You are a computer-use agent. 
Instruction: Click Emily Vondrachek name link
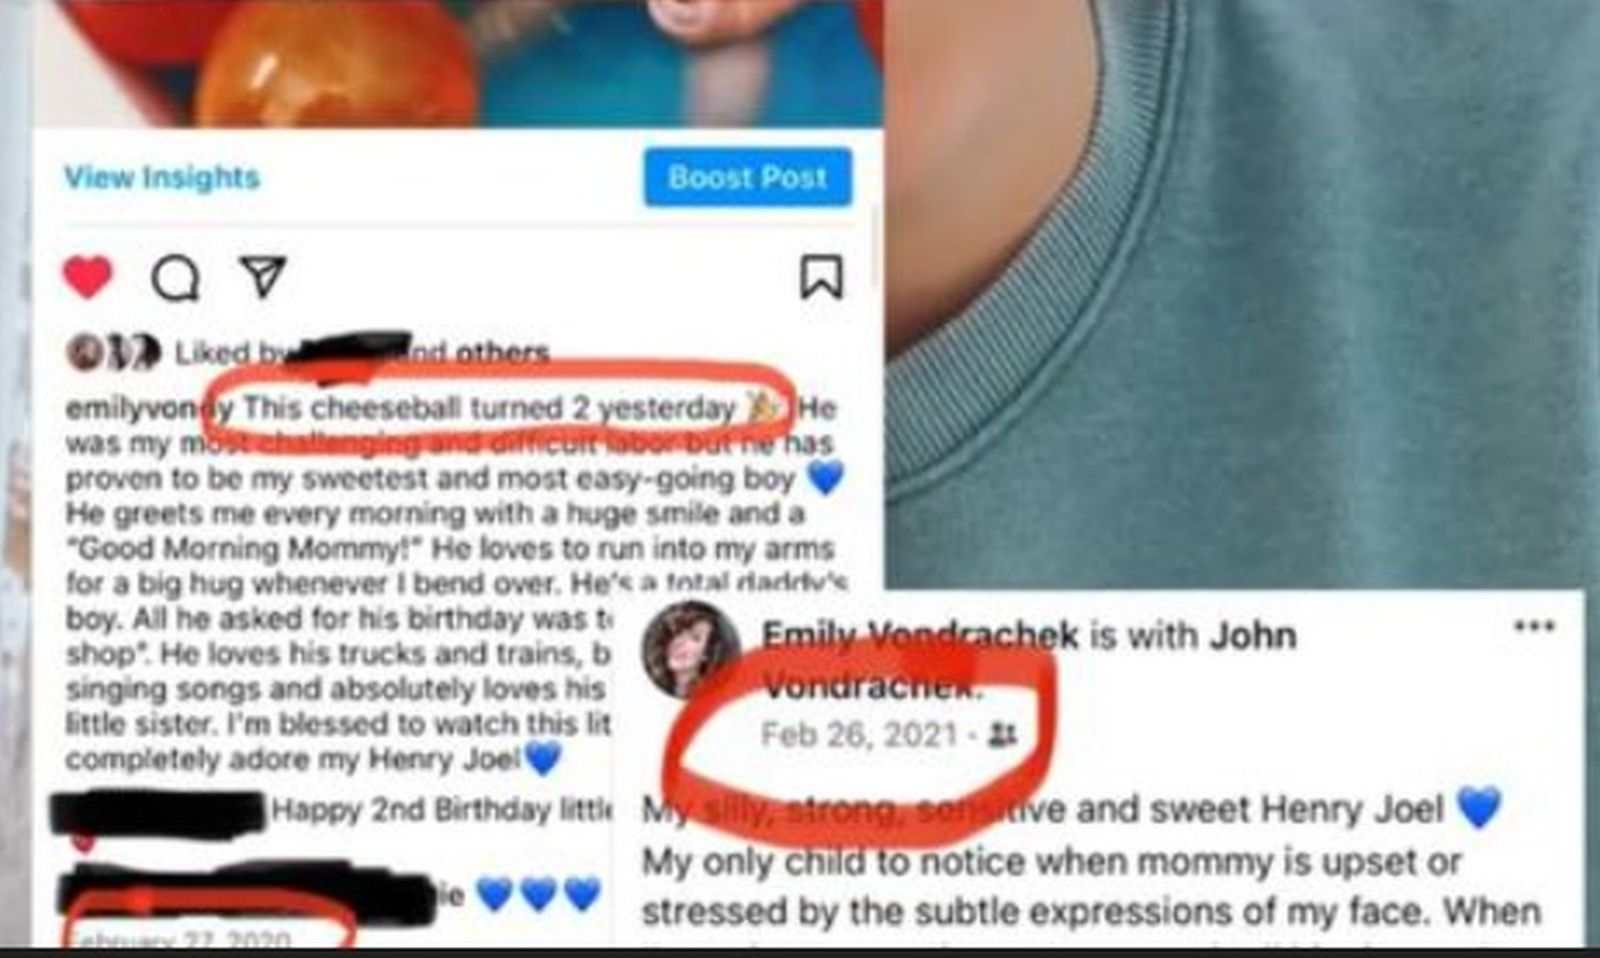[x=919, y=635]
